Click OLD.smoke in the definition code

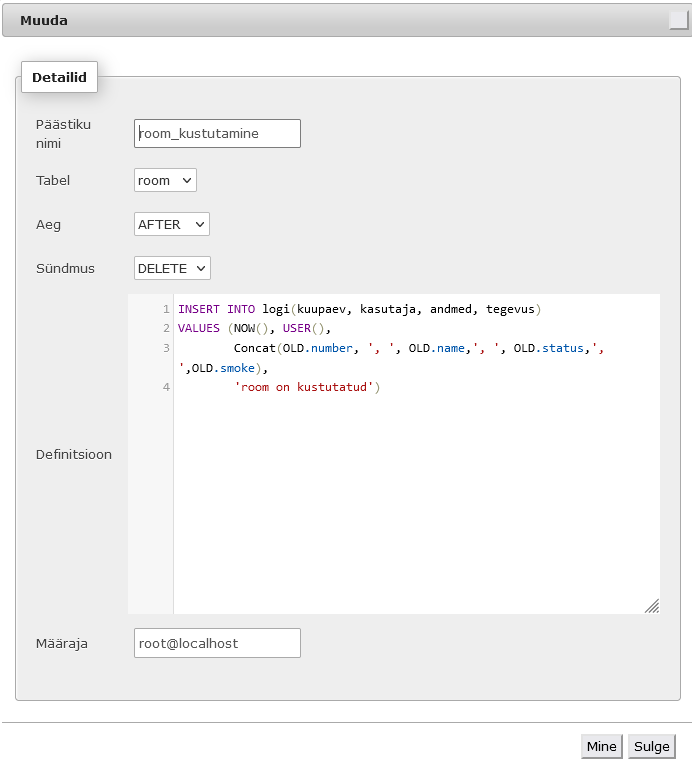[223, 368]
